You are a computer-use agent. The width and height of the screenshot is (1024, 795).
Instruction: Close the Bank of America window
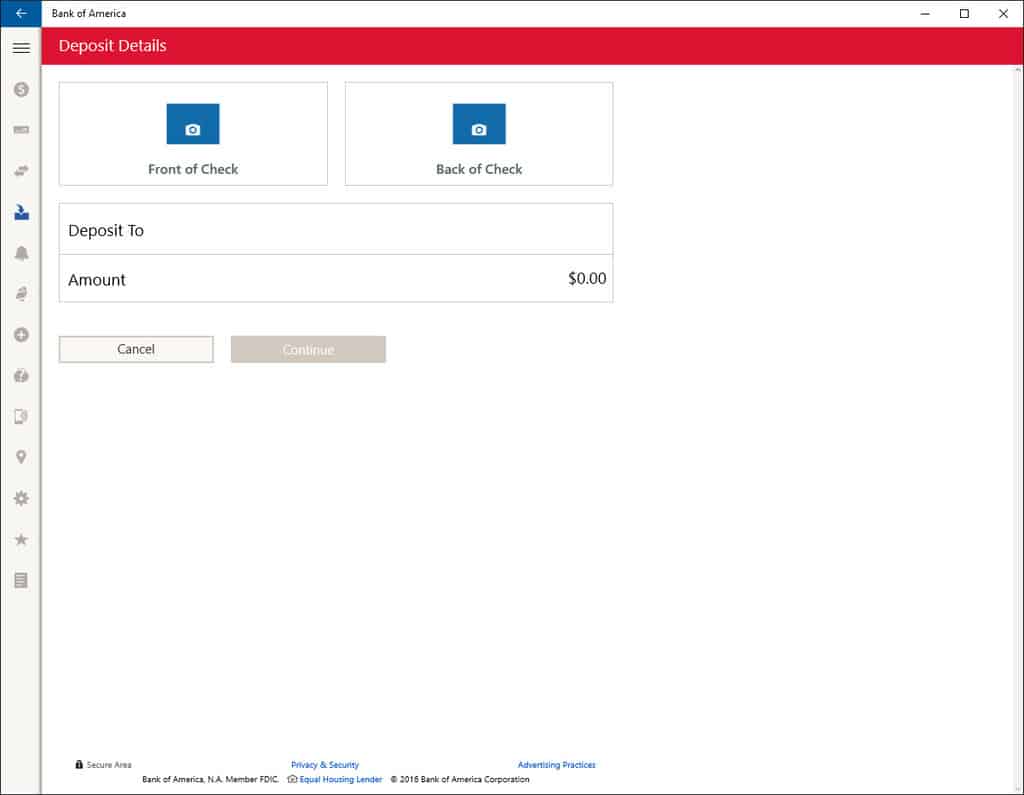pos(1003,13)
